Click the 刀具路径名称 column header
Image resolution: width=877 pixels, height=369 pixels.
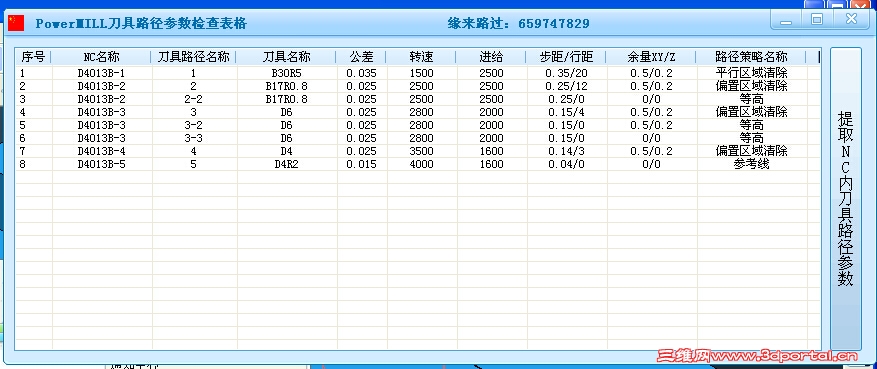tap(194, 56)
